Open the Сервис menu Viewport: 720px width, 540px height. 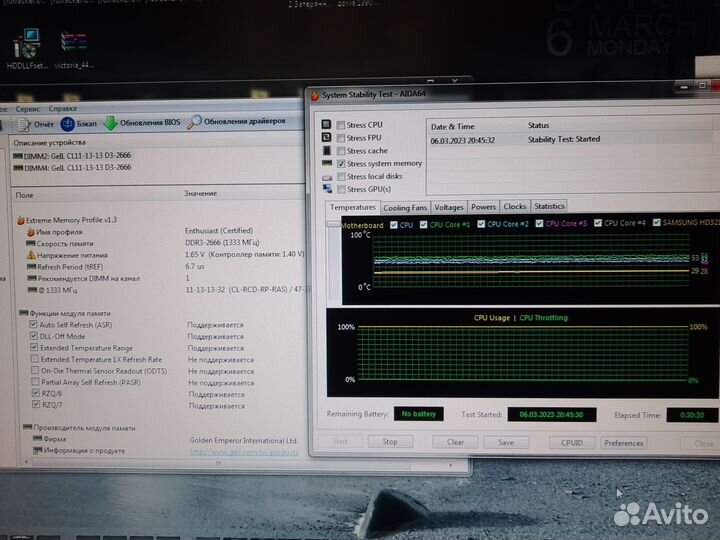coord(27,108)
